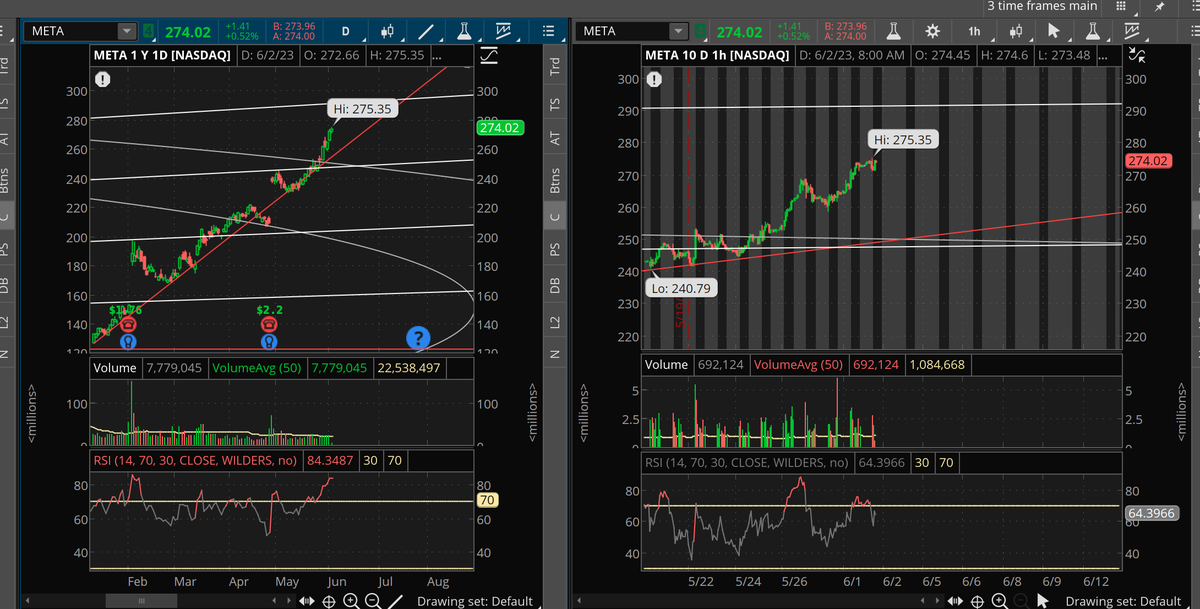Click the line drawing icon below left chart
Viewport: 1200px width, 609px height.
coord(395,601)
